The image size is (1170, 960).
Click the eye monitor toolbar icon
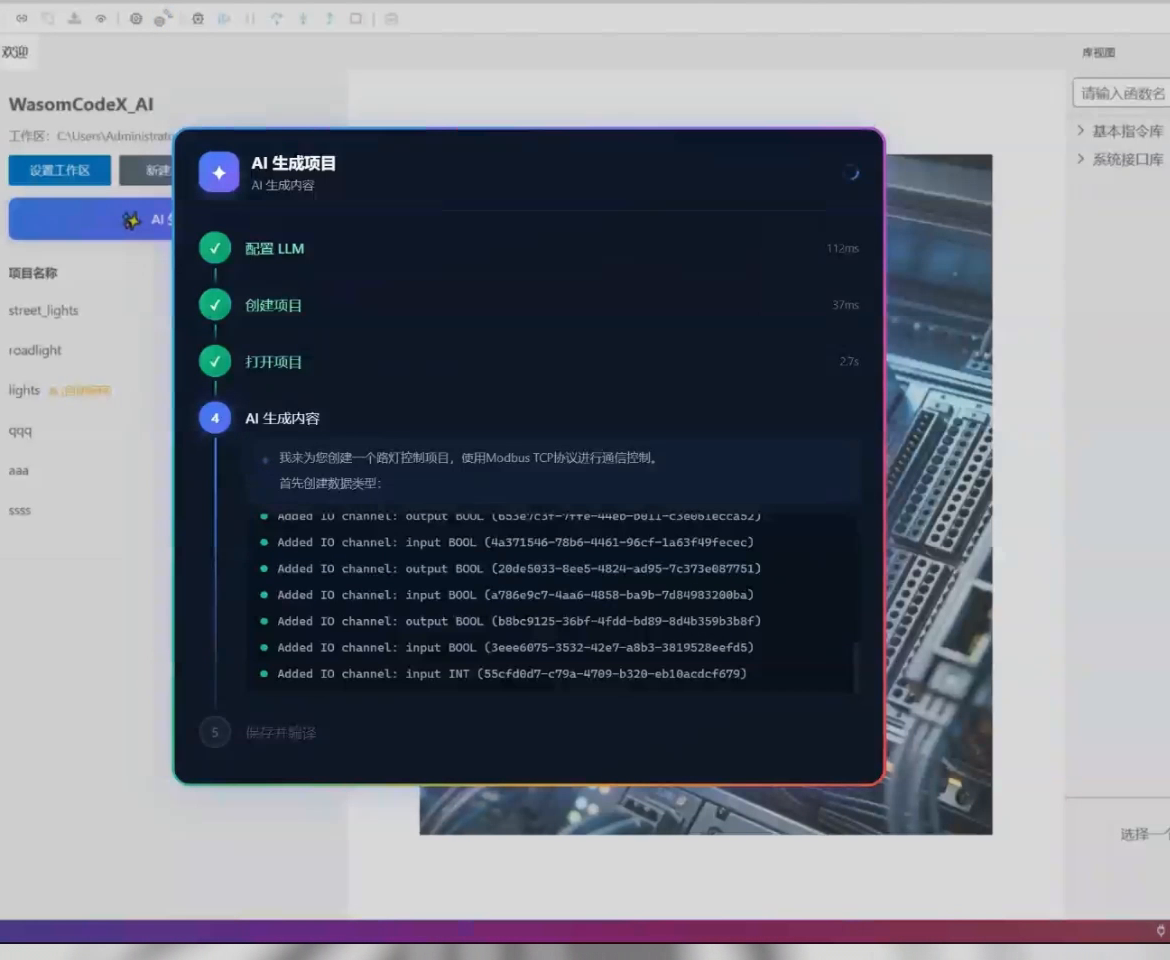coord(101,19)
